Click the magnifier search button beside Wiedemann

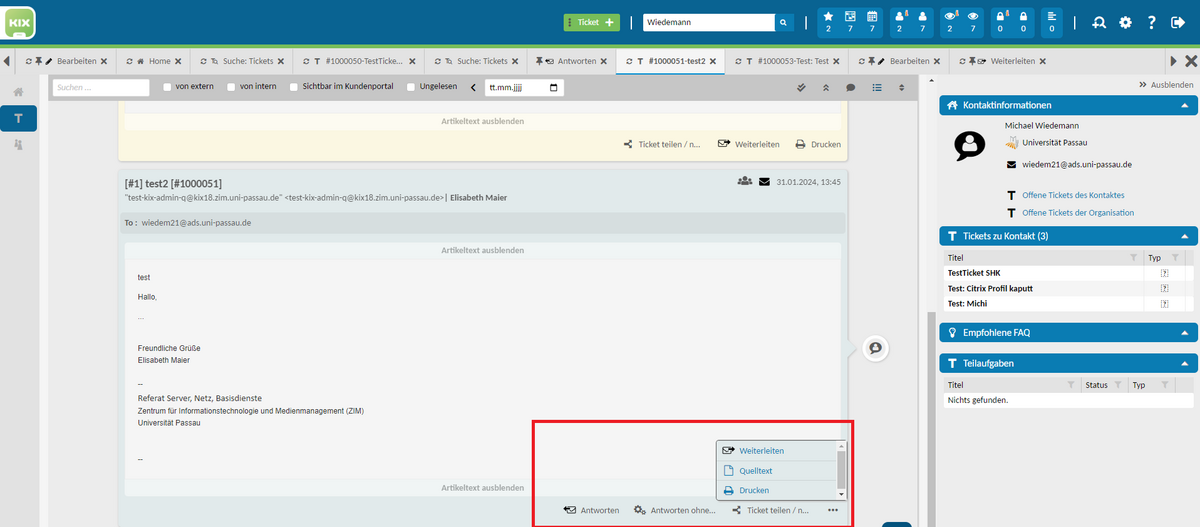click(x=785, y=22)
